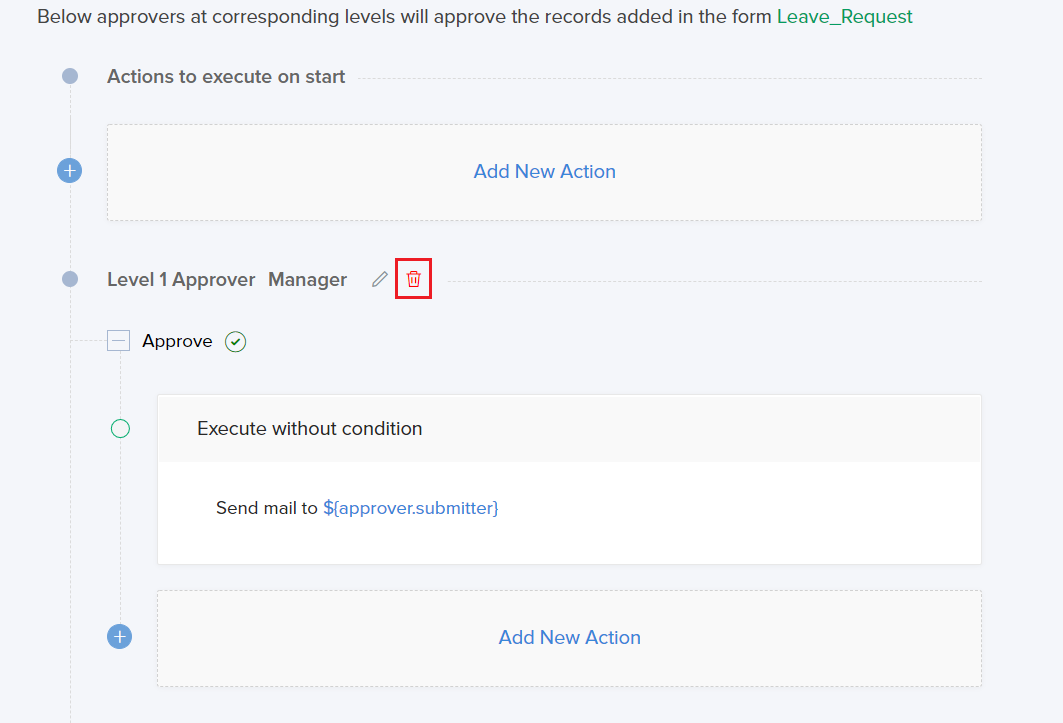Image resolution: width=1063 pixels, height=723 pixels.
Task: Click the Send mail to action row
Action: [267, 508]
